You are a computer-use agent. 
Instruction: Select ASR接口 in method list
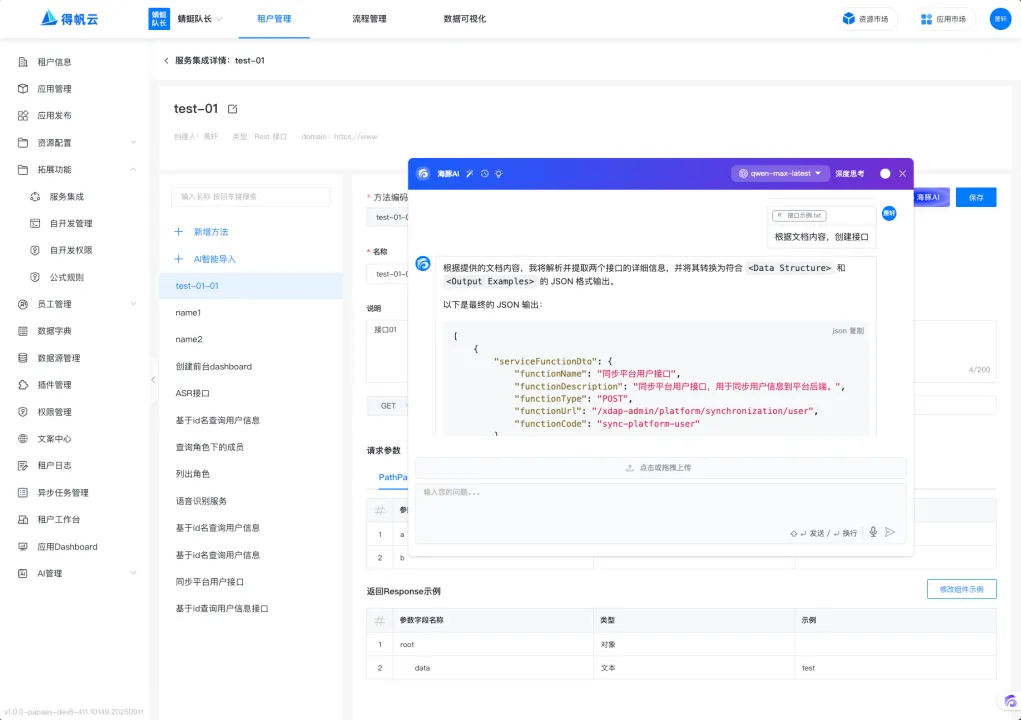click(251, 393)
